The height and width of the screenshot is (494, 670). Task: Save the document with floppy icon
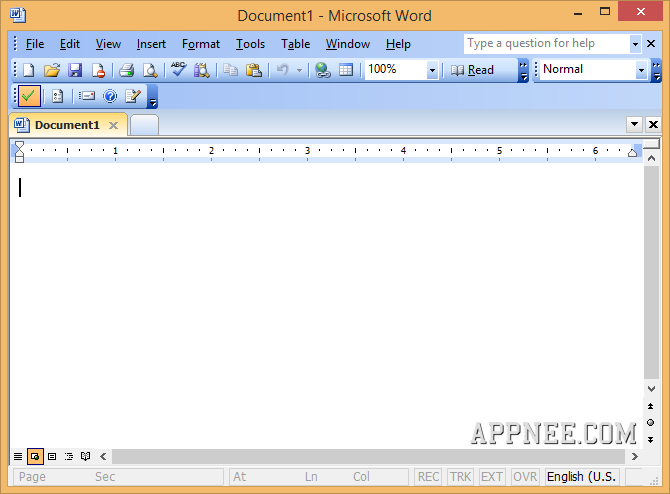75,70
